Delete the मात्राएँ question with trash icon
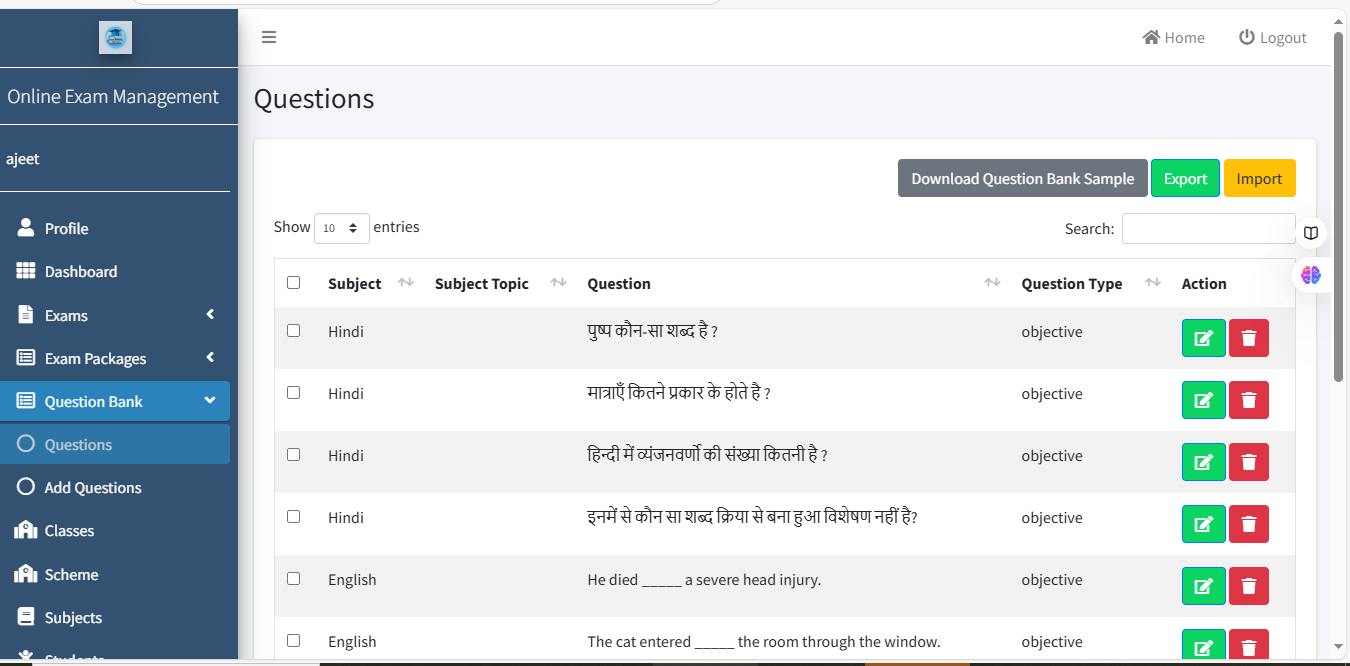 tap(1248, 400)
